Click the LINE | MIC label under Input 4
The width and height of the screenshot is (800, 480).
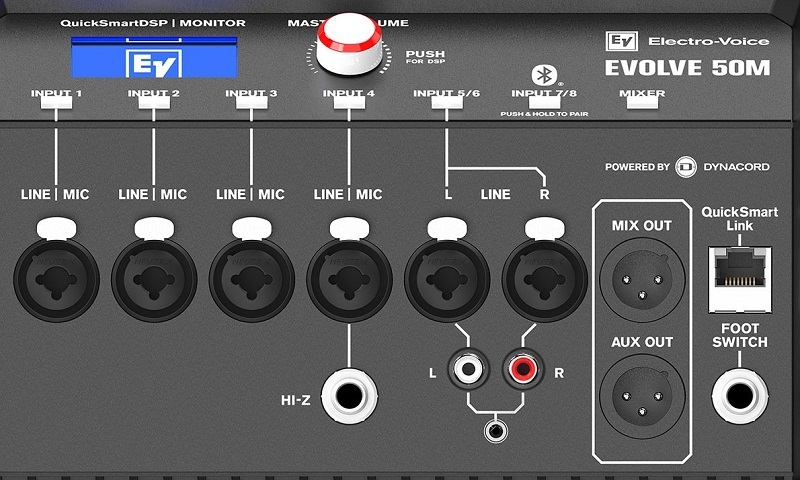348,194
